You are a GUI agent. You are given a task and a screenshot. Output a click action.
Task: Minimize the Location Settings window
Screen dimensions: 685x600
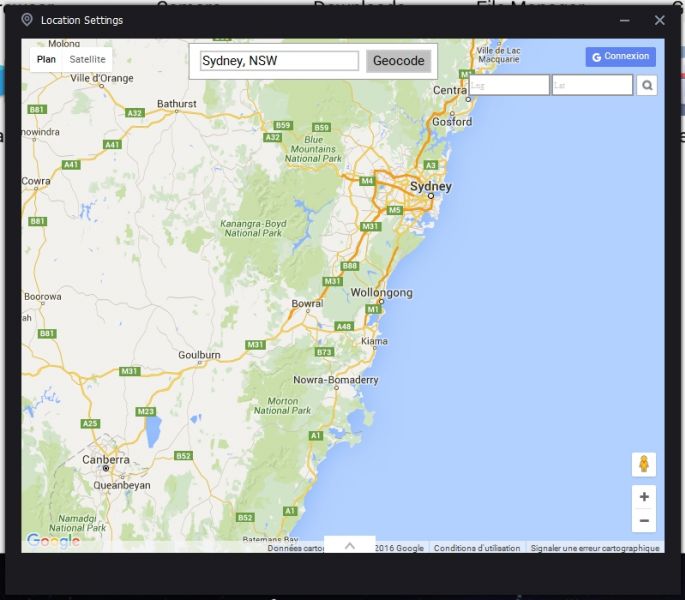(624, 21)
